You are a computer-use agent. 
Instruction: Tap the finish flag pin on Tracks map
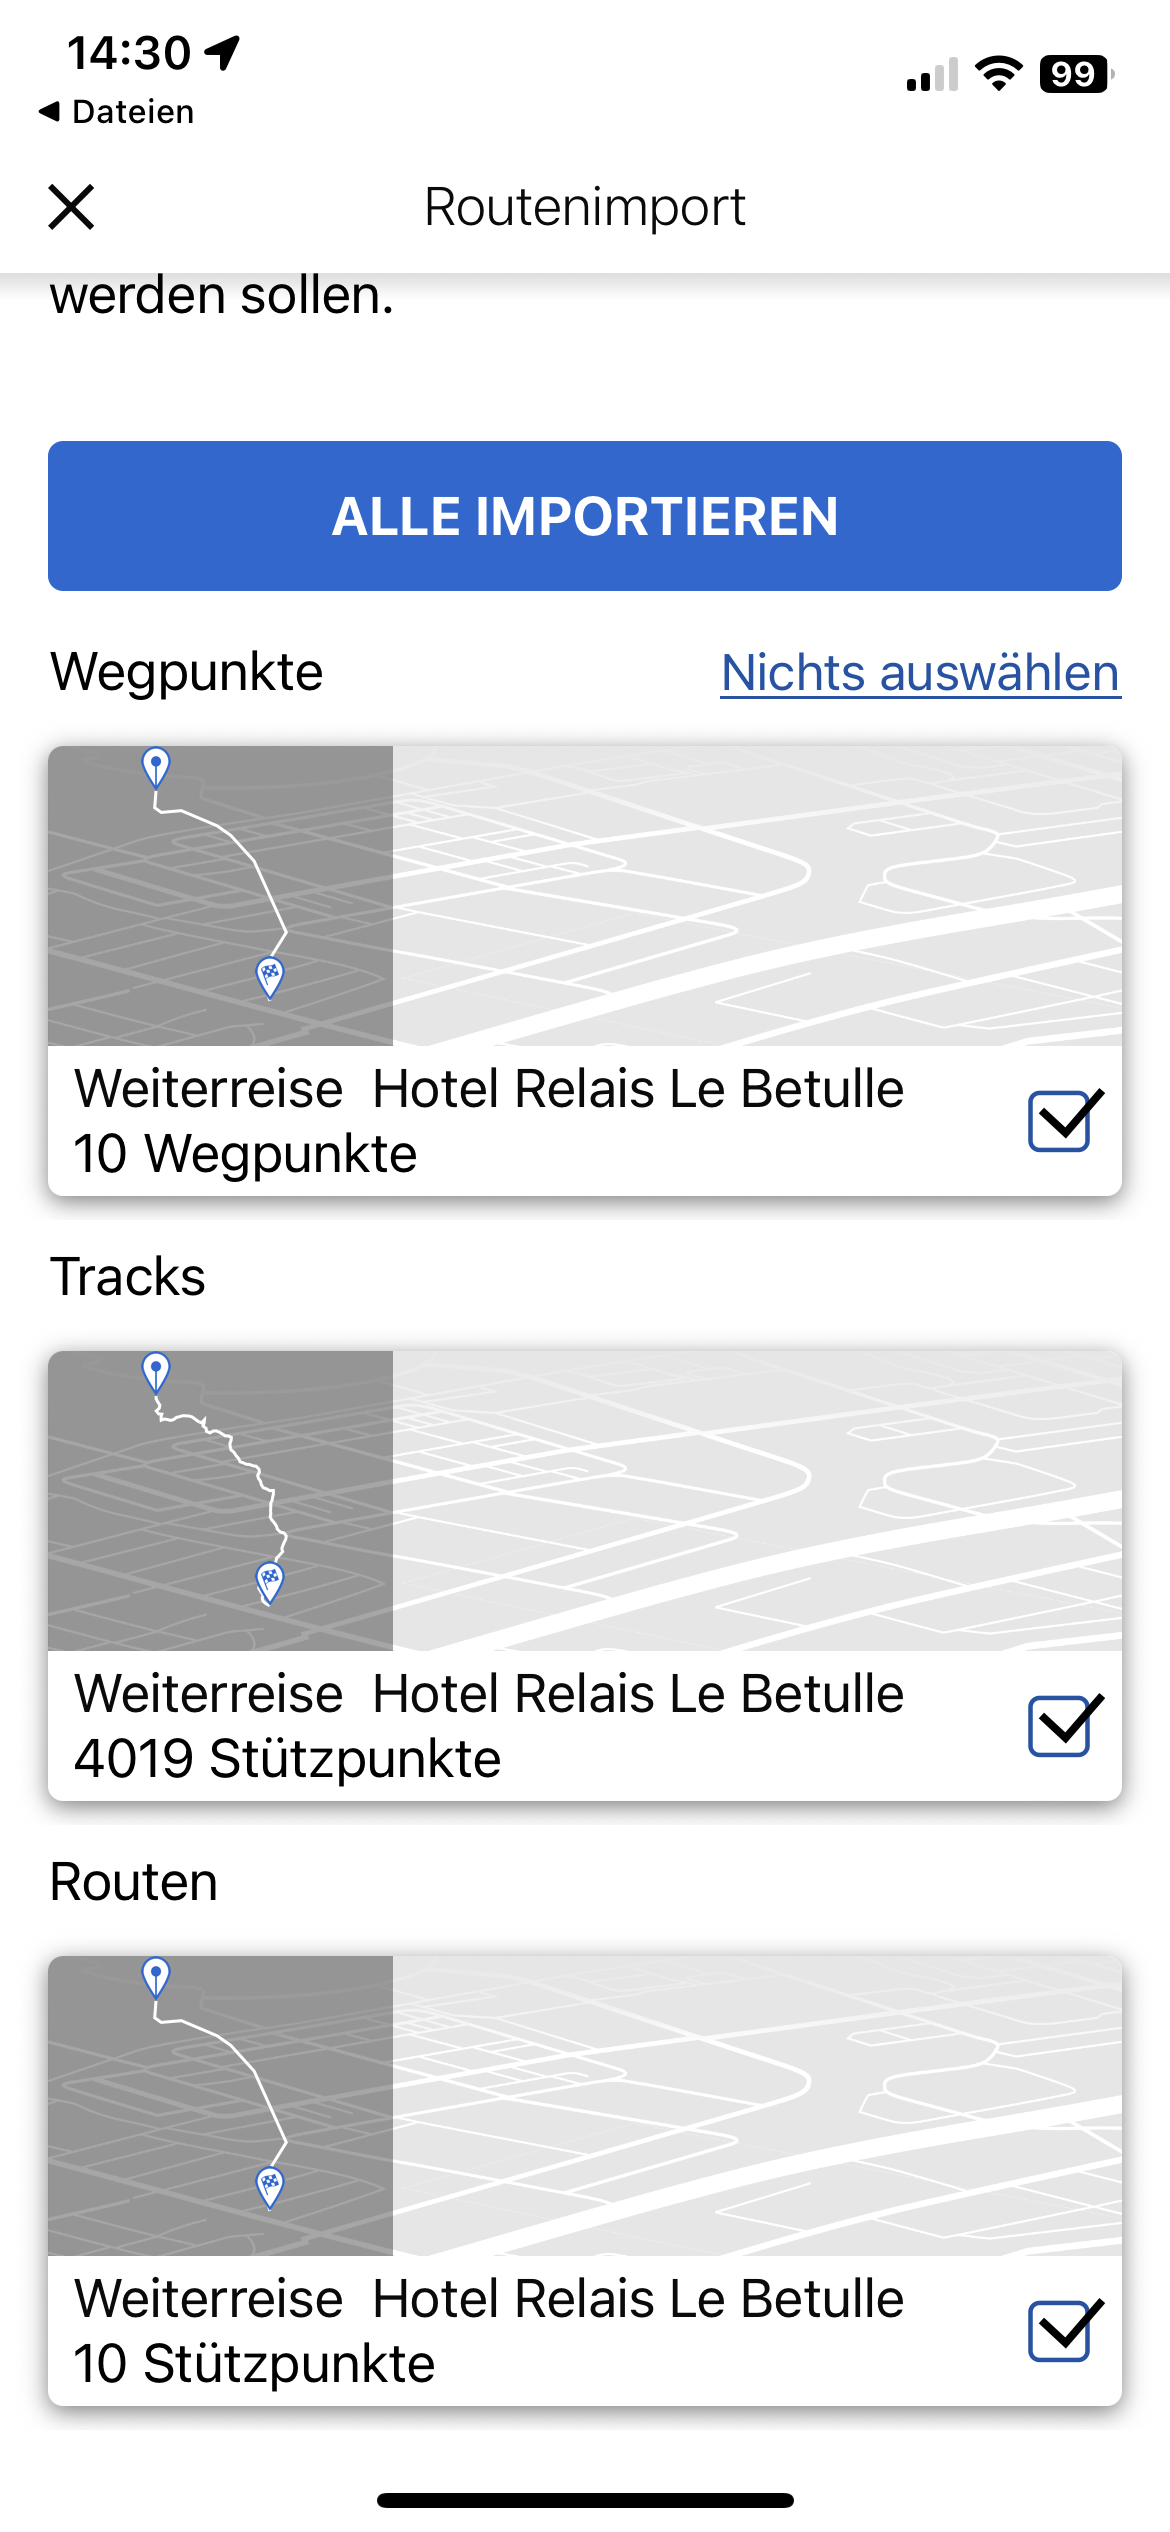point(270,1581)
